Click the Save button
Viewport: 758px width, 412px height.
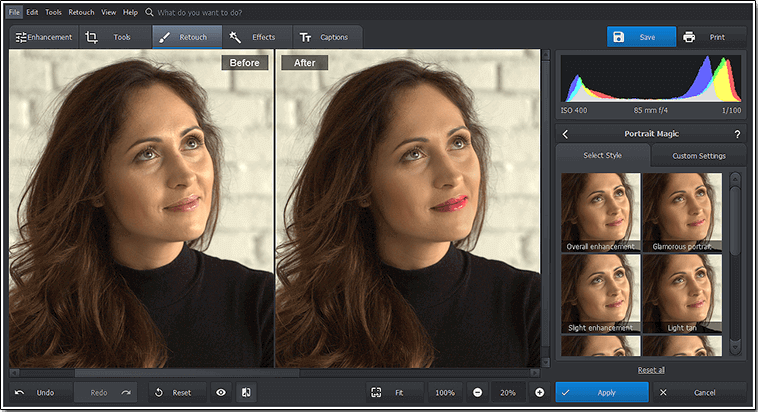(x=641, y=37)
